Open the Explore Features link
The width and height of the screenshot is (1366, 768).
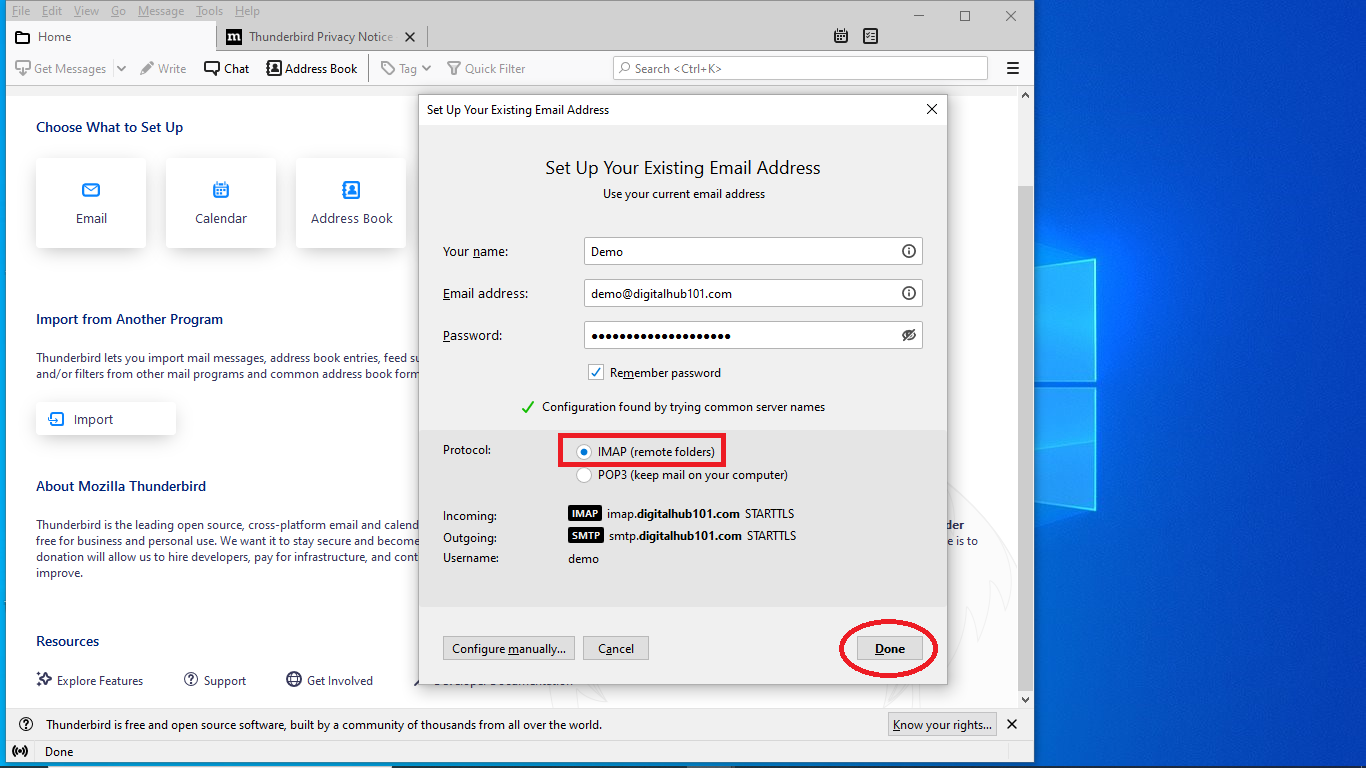(90, 680)
